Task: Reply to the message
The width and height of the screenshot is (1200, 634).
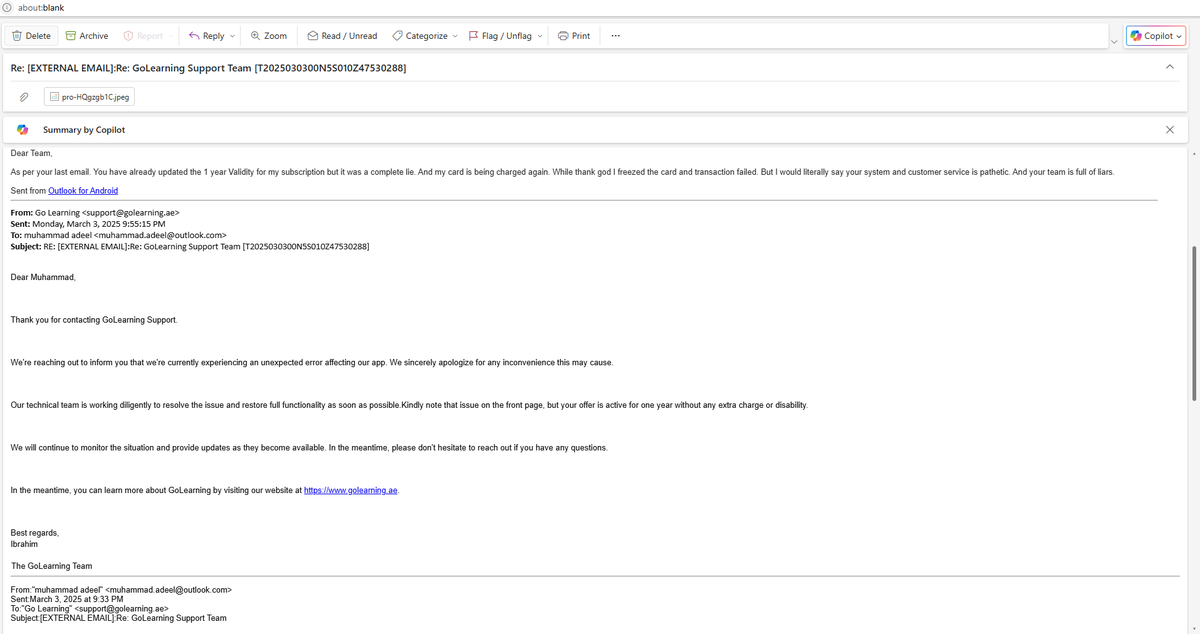Action: [207, 36]
